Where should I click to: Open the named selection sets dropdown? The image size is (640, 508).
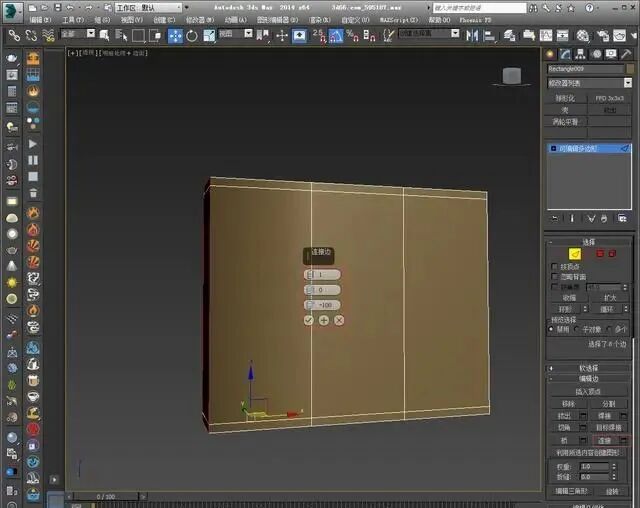click(429, 34)
